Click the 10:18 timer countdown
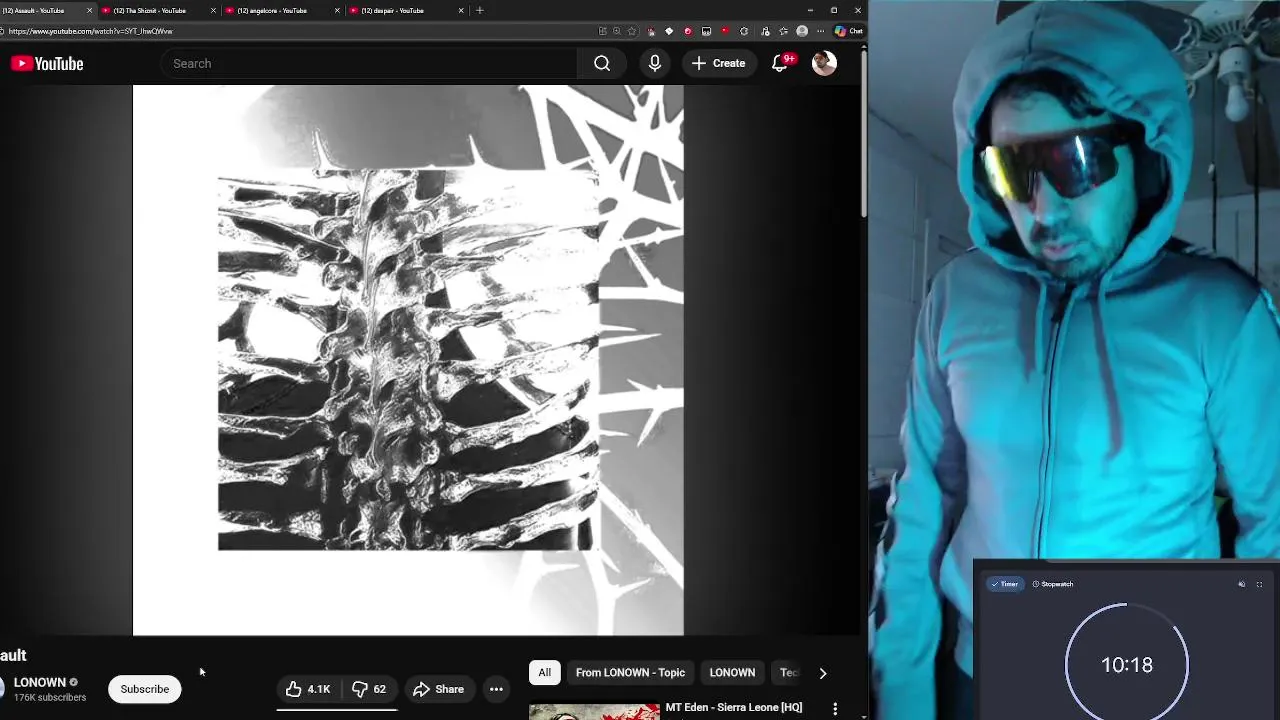This screenshot has width=1280, height=720. point(1127,665)
